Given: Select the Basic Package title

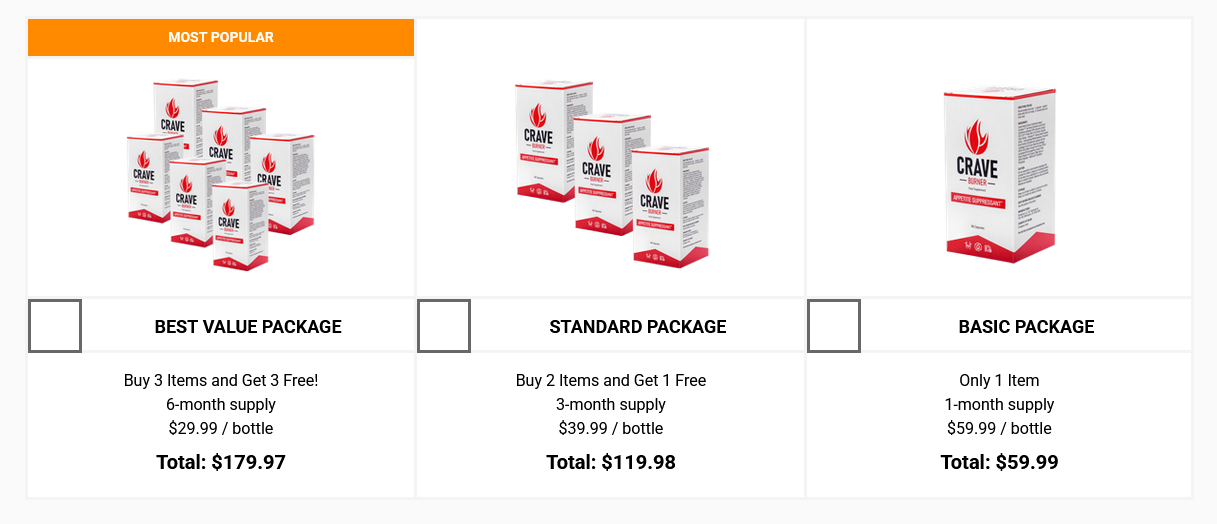Looking at the screenshot, I should click(1026, 327).
